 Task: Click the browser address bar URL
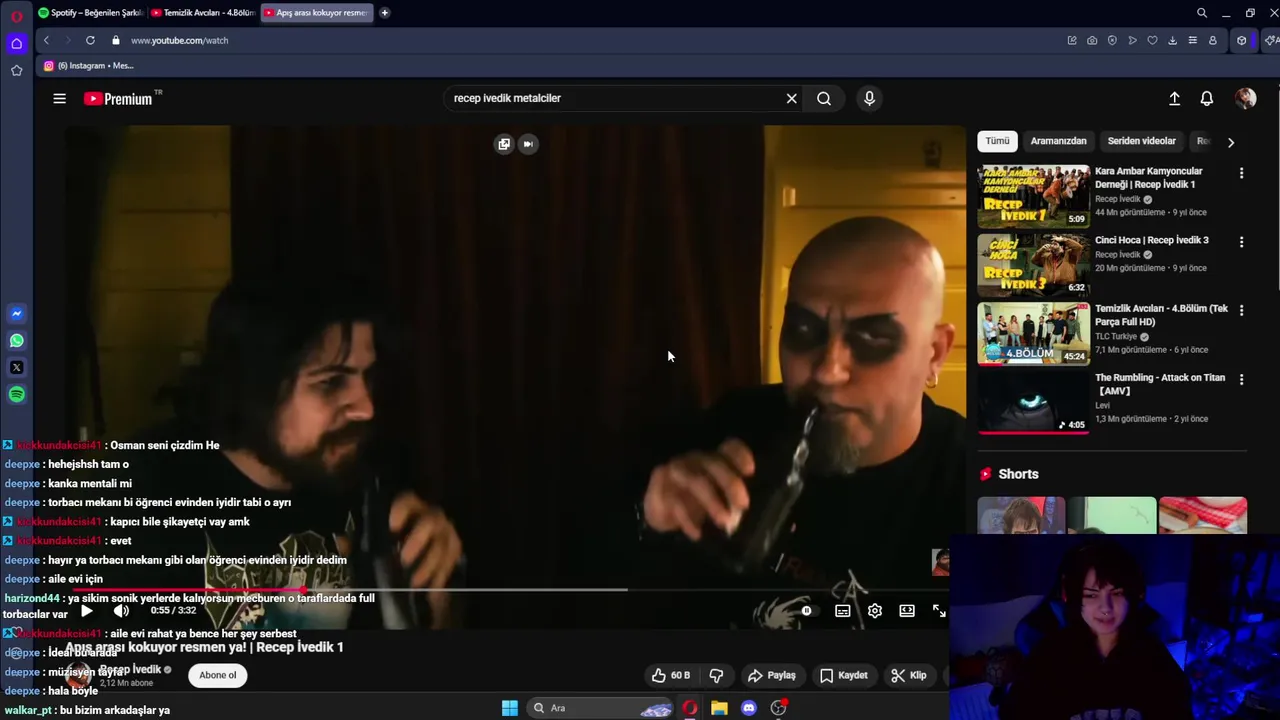pos(180,40)
